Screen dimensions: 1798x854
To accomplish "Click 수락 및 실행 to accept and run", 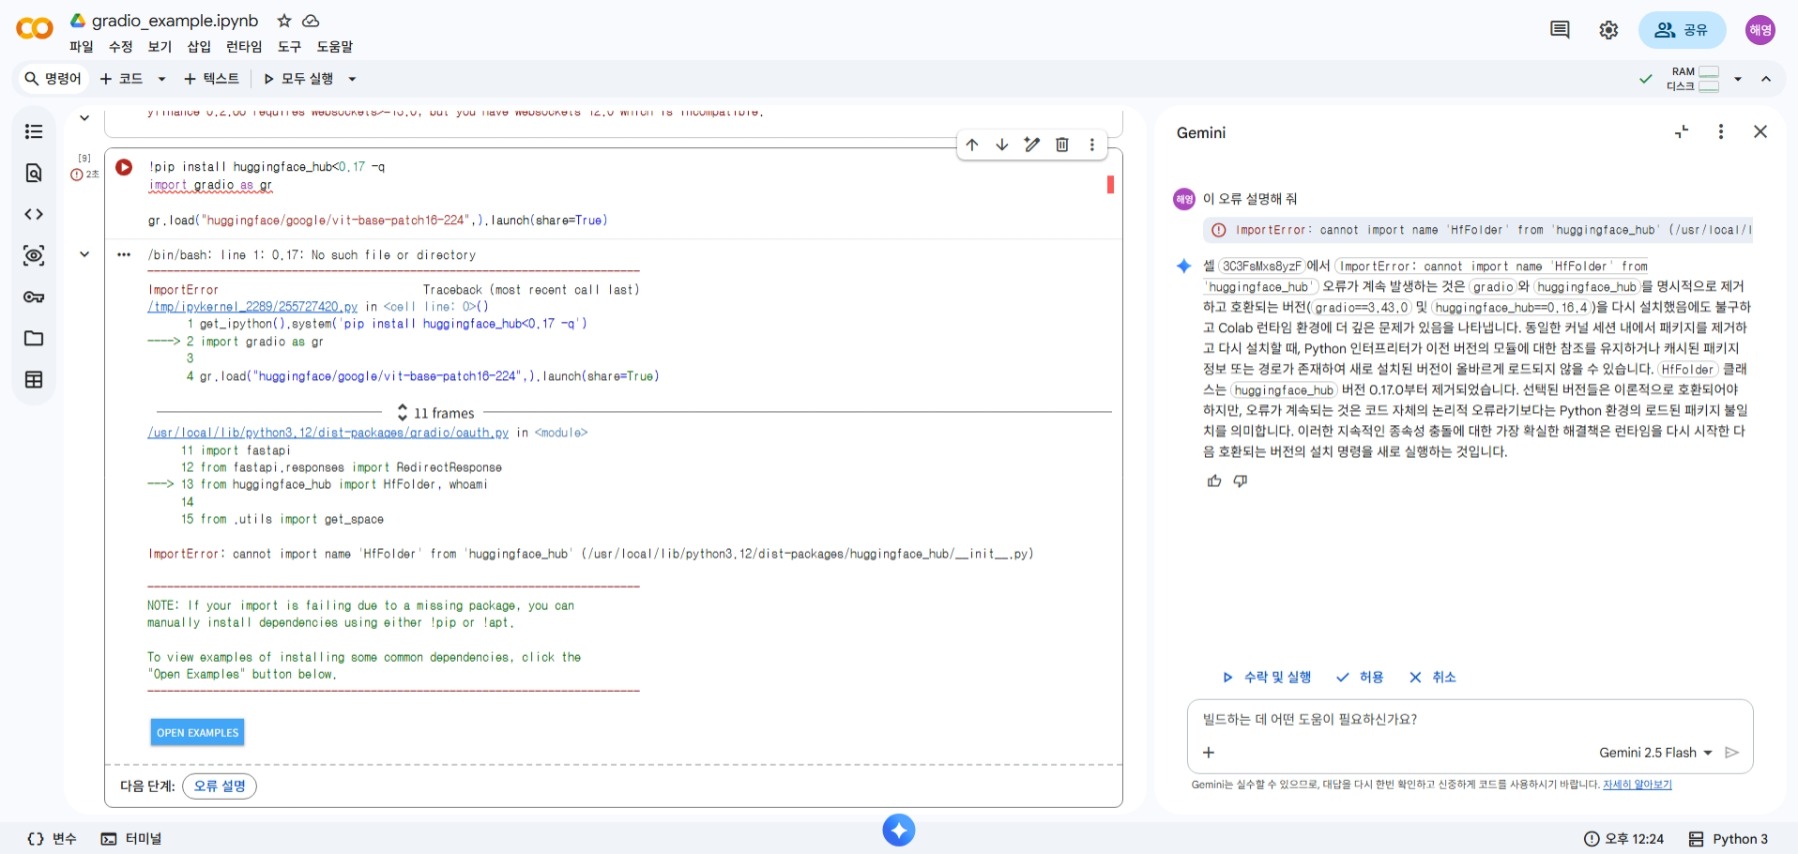I will tap(1267, 677).
